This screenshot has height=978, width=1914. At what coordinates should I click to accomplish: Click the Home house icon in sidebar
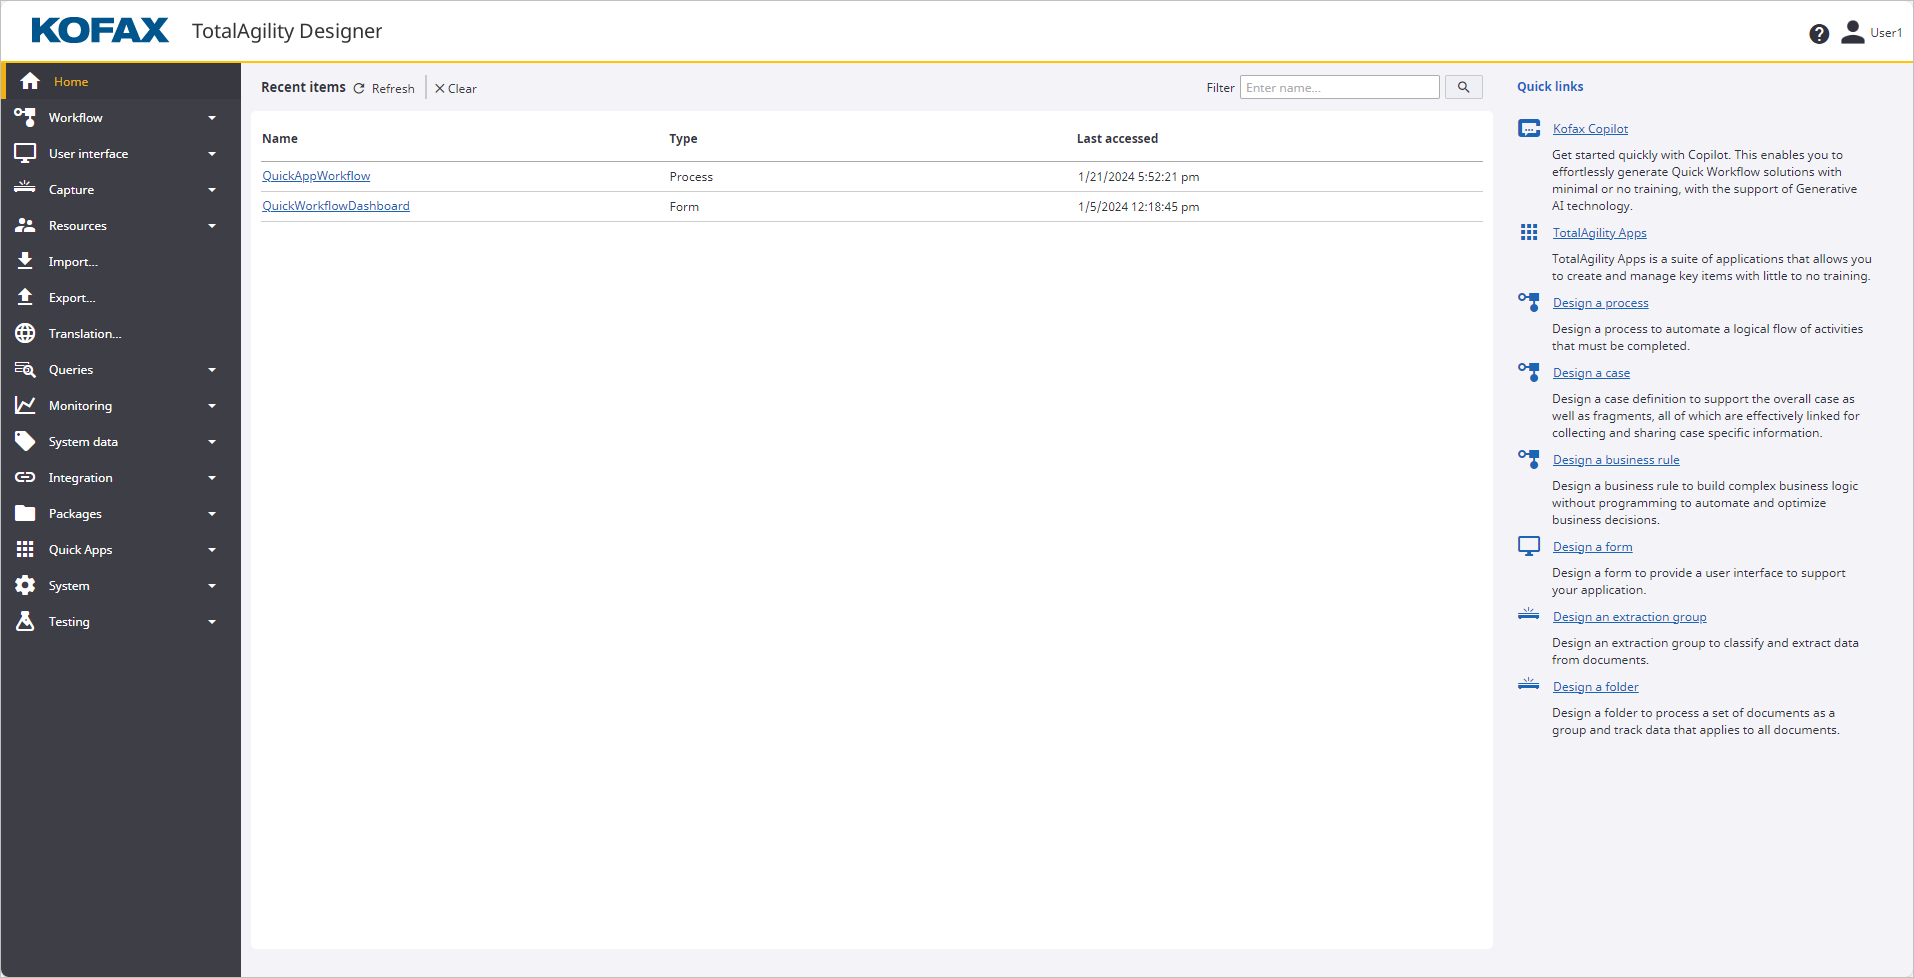click(x=30, y=82)
